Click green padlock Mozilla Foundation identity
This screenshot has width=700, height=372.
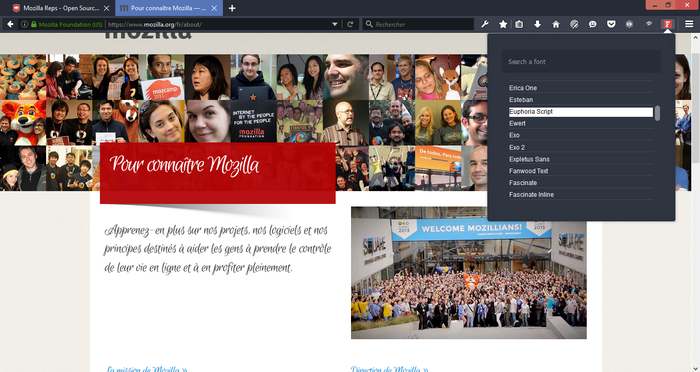[67, 24]
